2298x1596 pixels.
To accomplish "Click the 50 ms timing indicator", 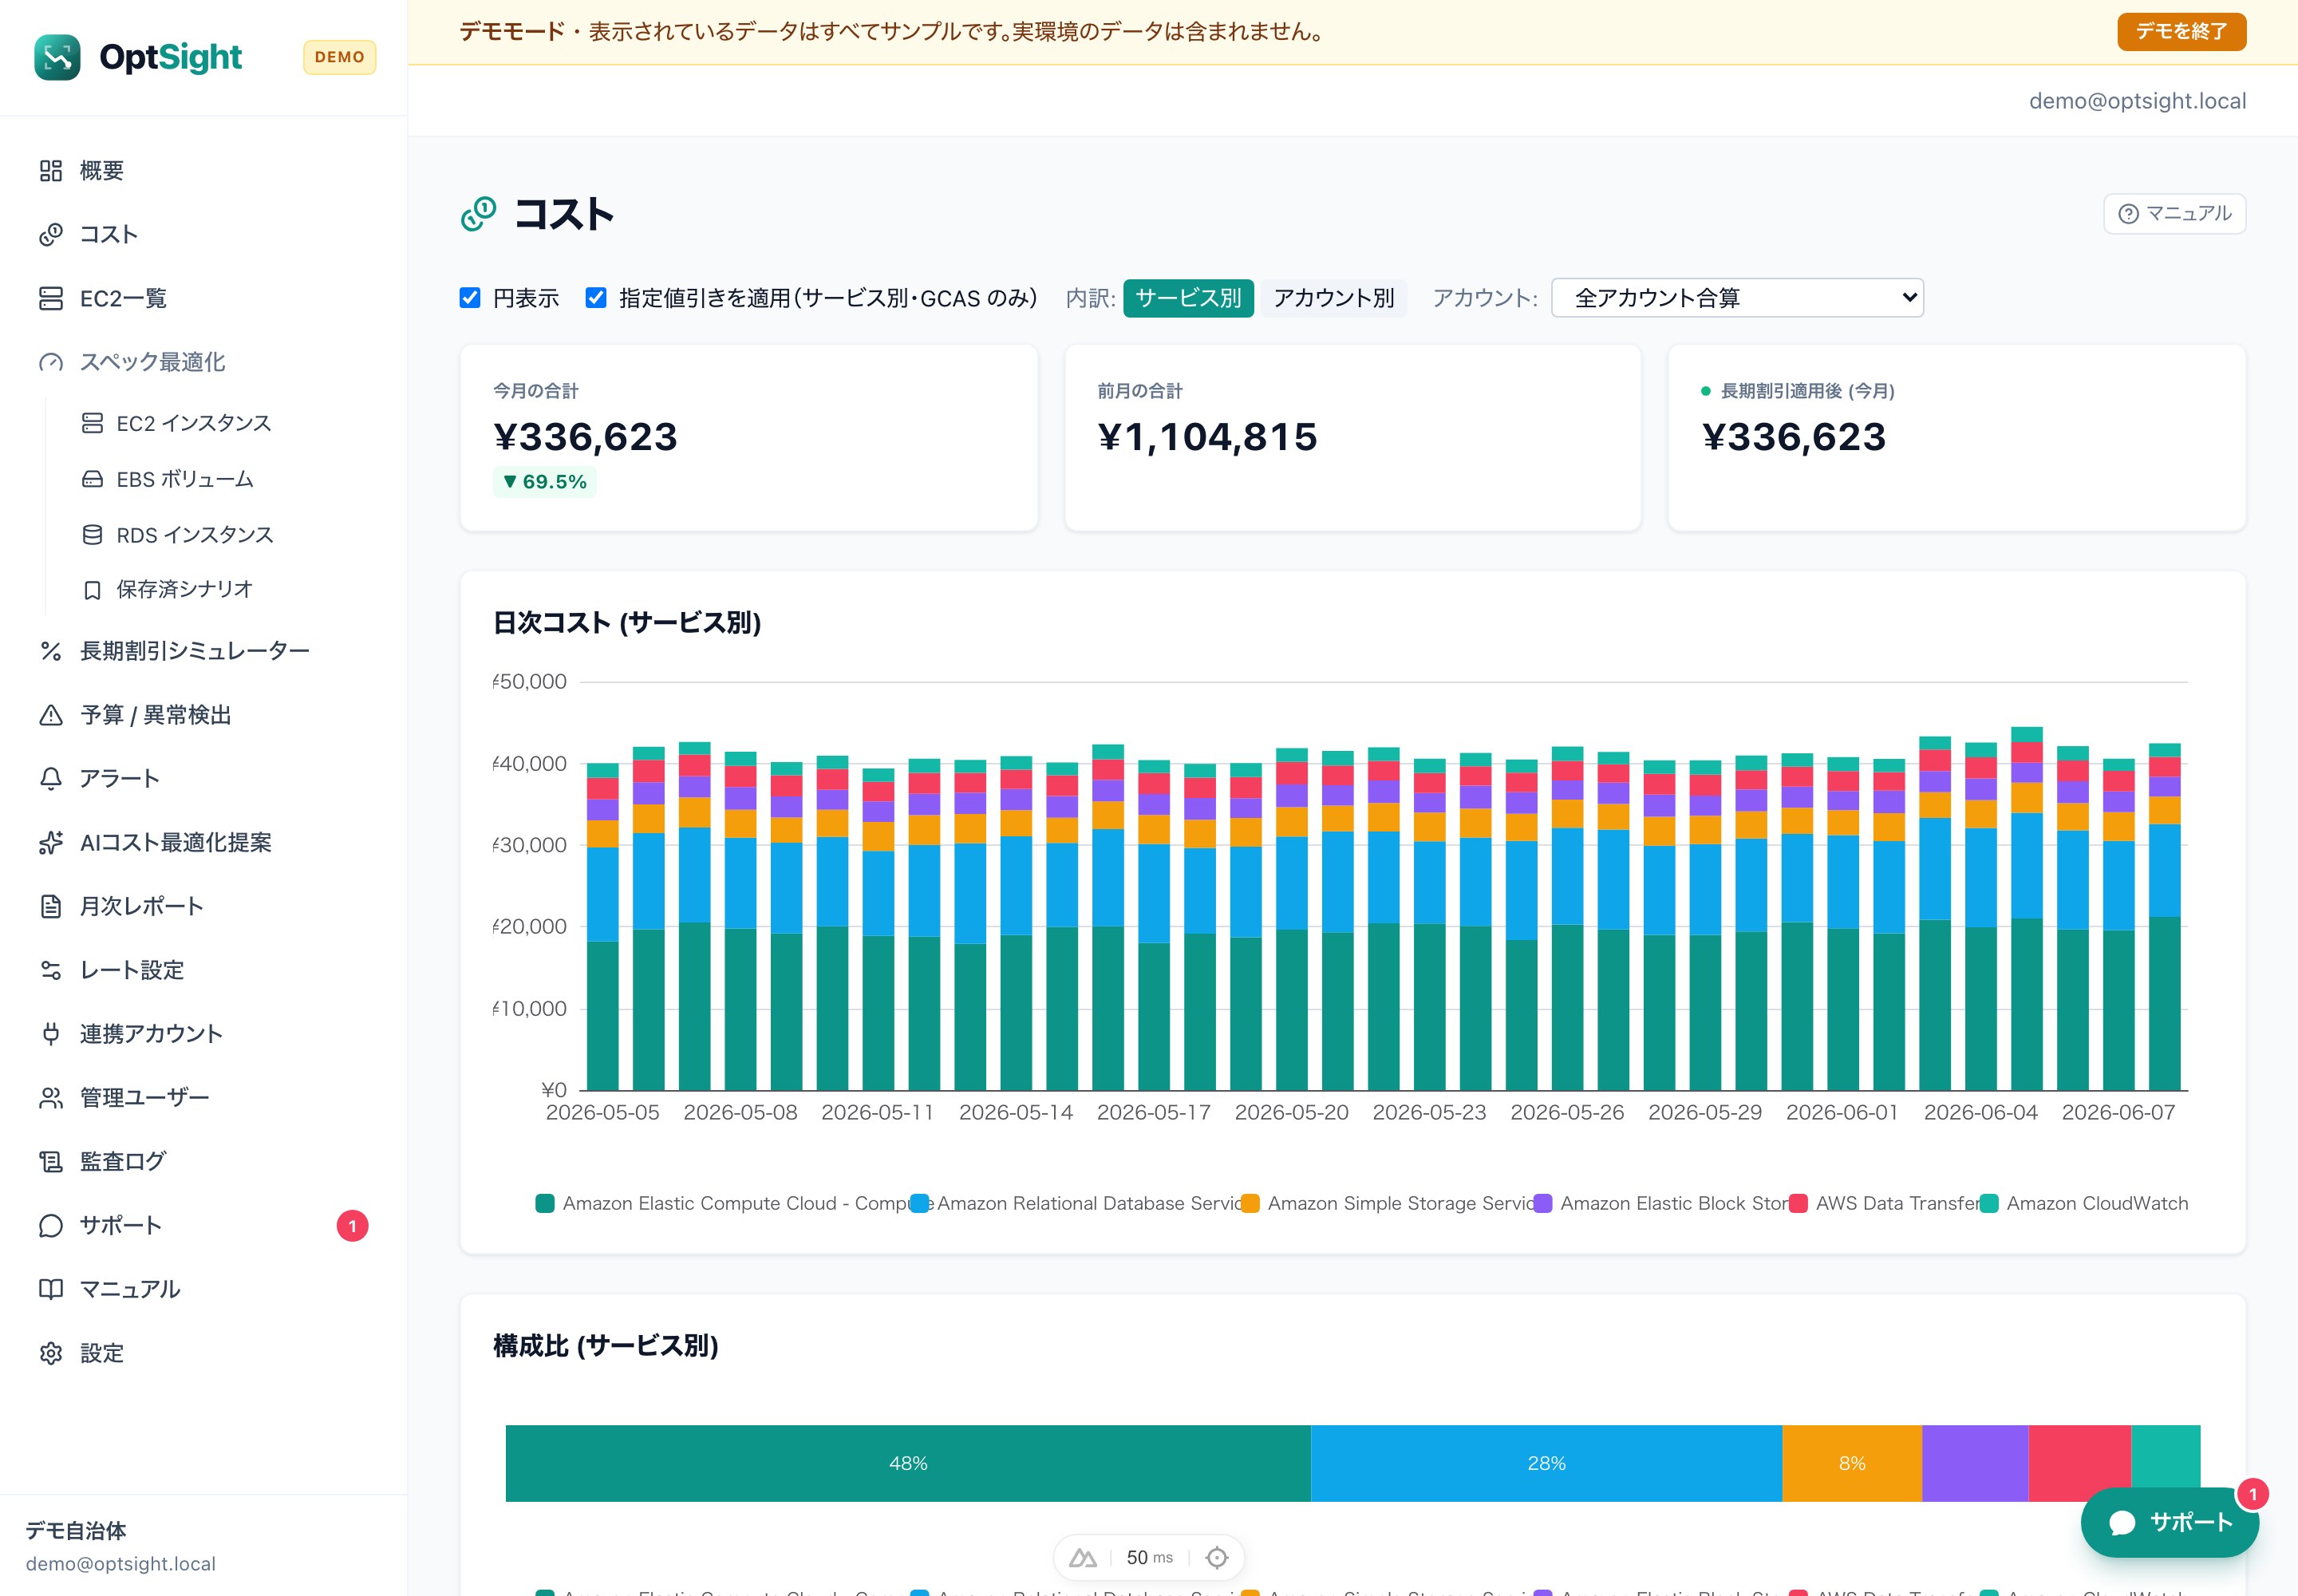I will (x=1149, y=1557).
